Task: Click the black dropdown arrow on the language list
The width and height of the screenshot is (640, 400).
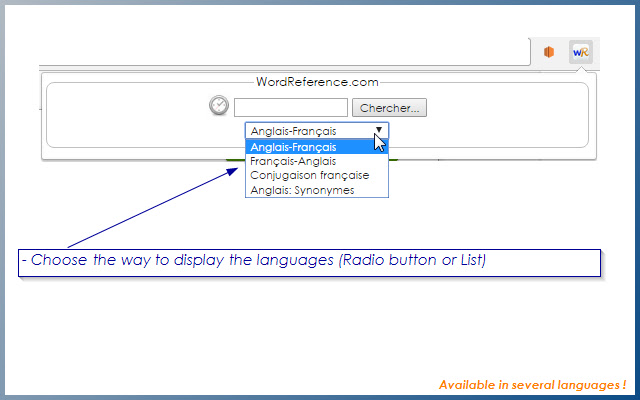Action: (379, 130)
